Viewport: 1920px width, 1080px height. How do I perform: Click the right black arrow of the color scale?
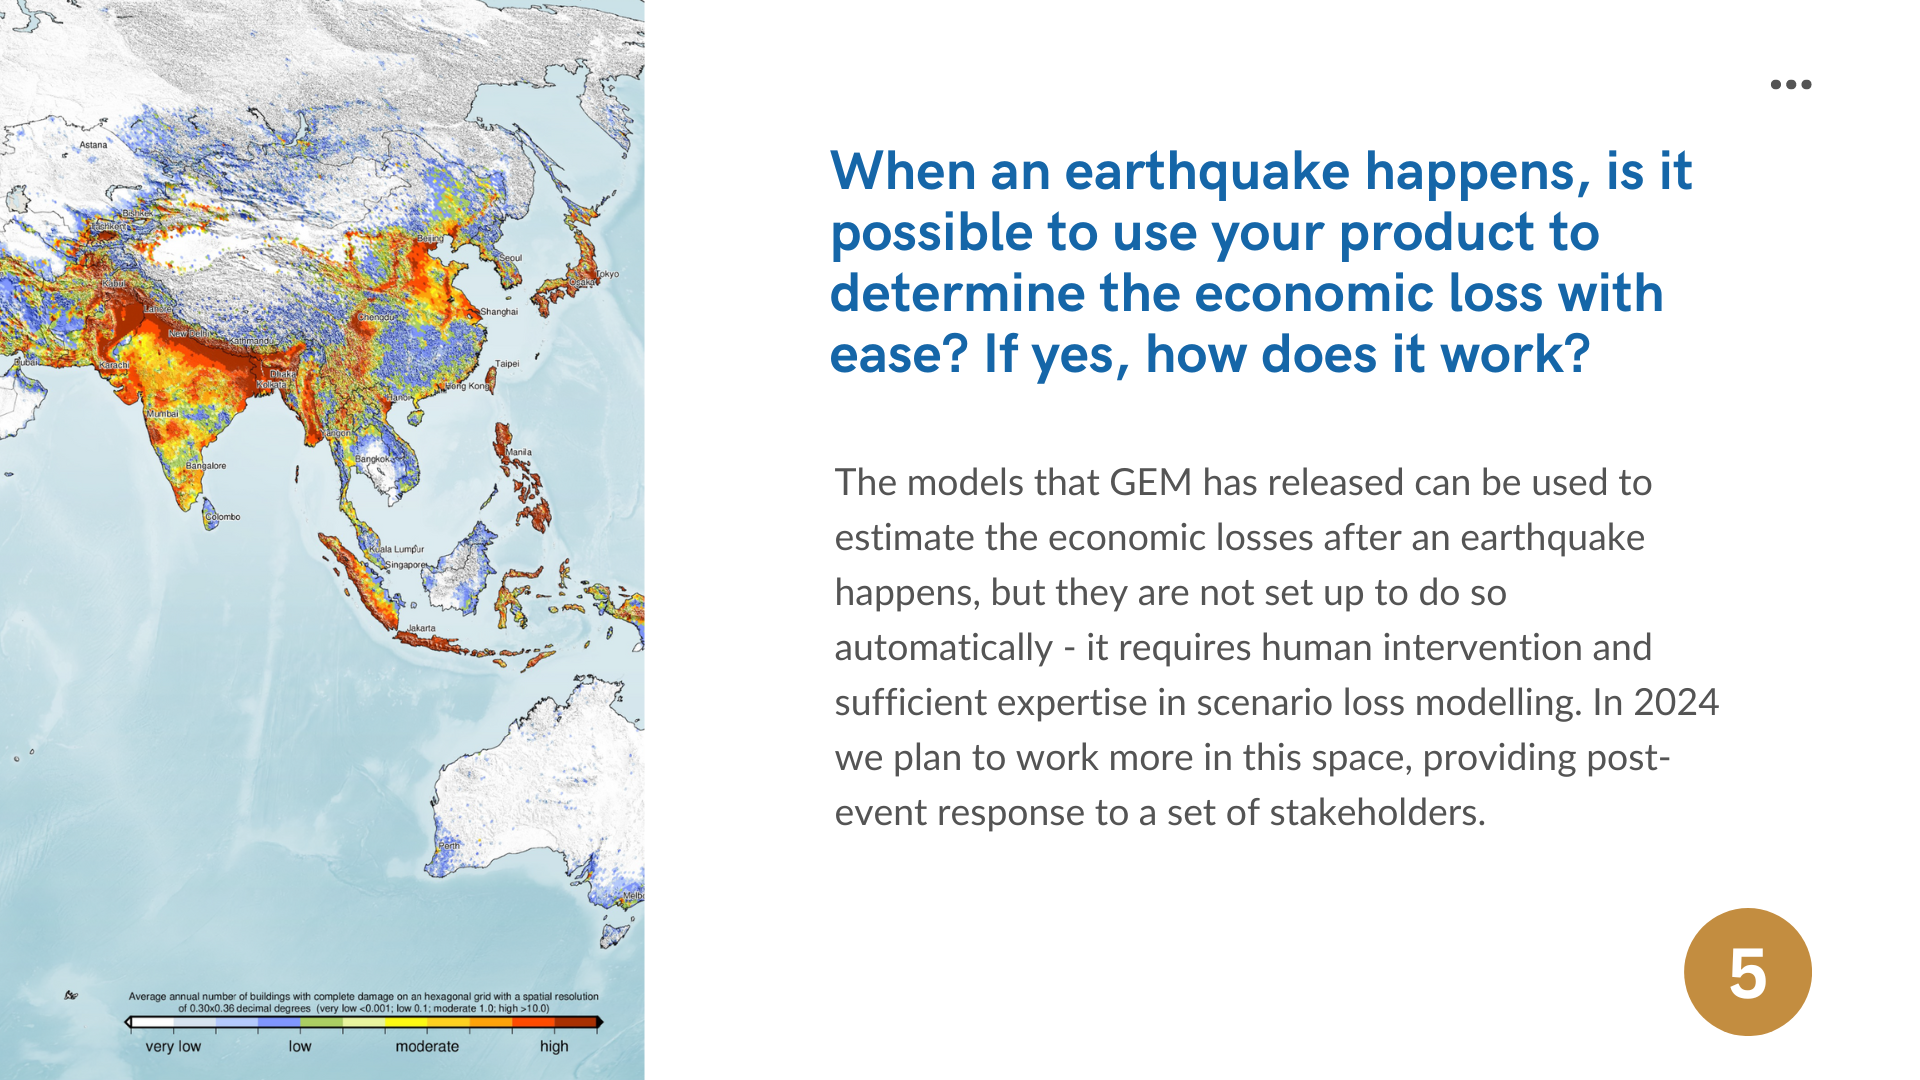coord(599,1022)
